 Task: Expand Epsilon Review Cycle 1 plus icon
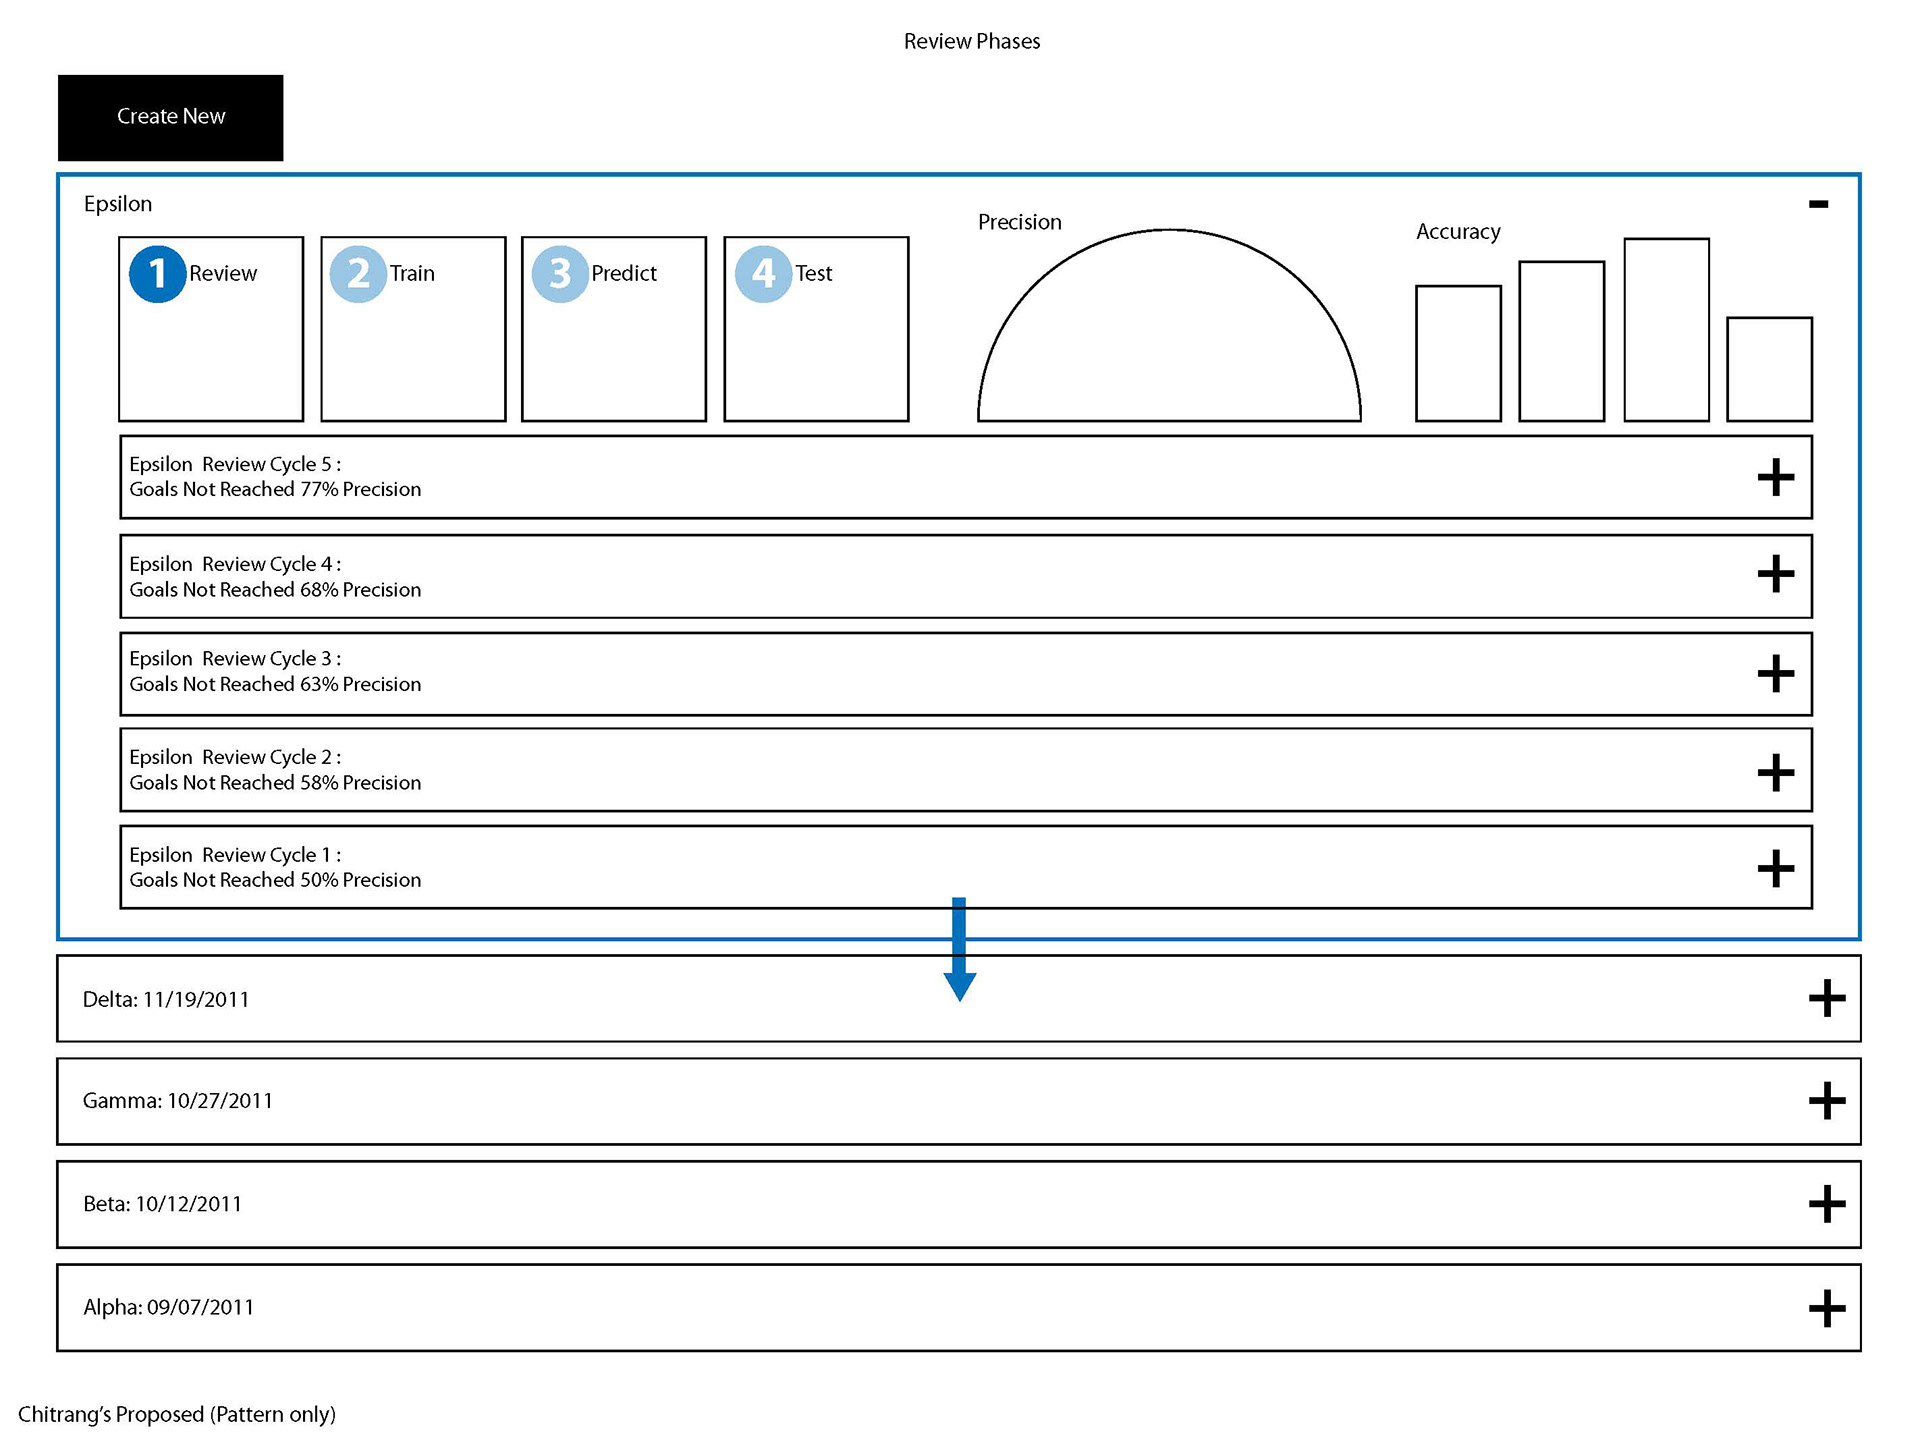pos(1775,868)
